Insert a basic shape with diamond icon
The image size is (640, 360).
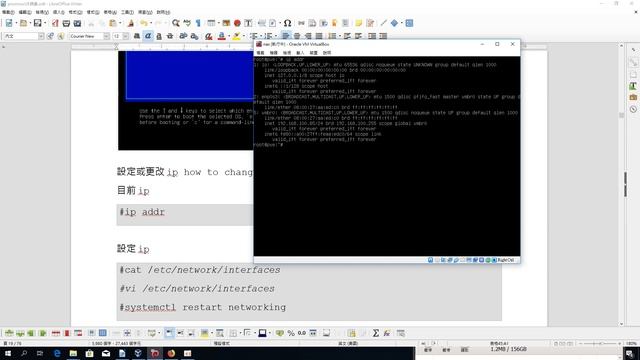tap(394, 23)
